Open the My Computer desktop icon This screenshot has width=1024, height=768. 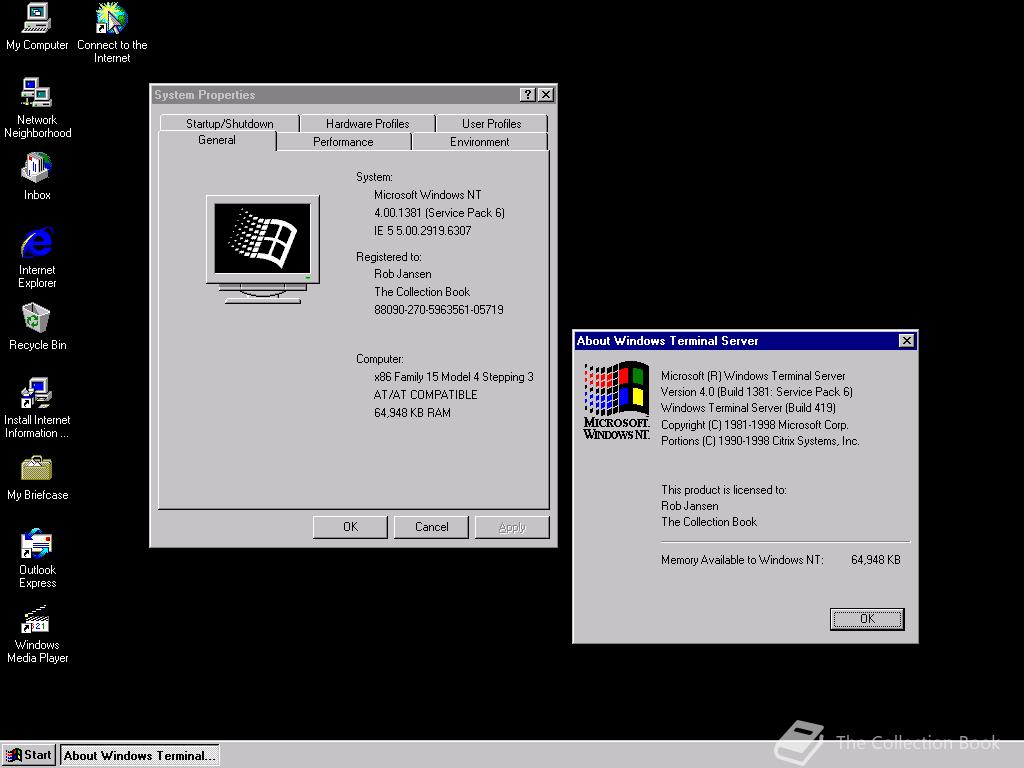[x=37, y=27]
